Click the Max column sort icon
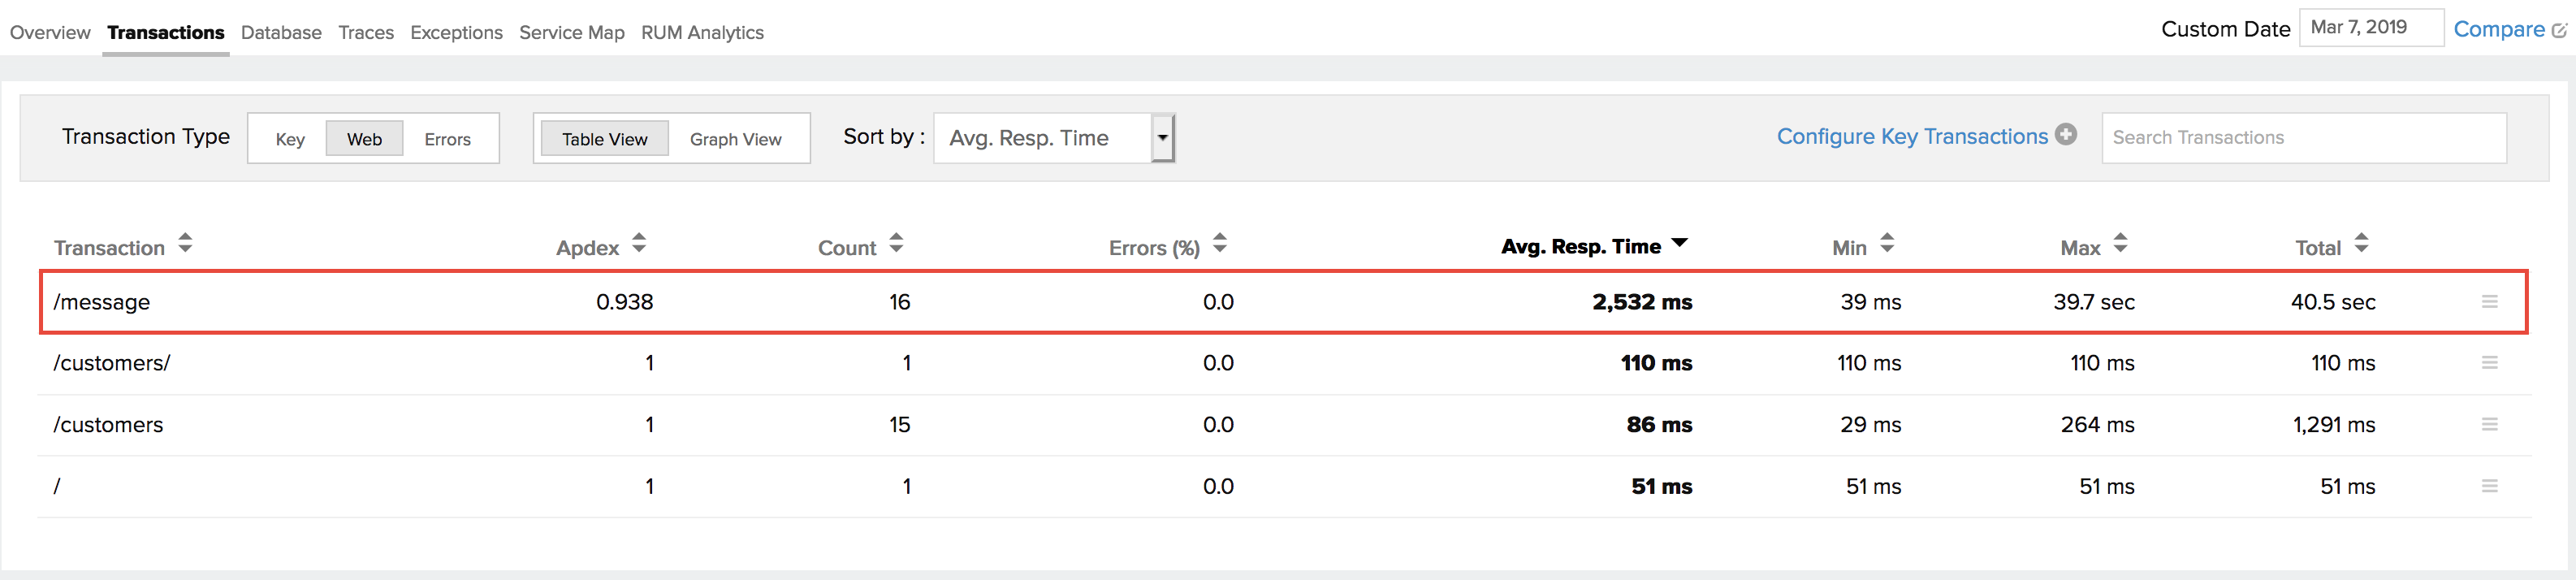The image size is (2576, 580). tap(2120, 244)
